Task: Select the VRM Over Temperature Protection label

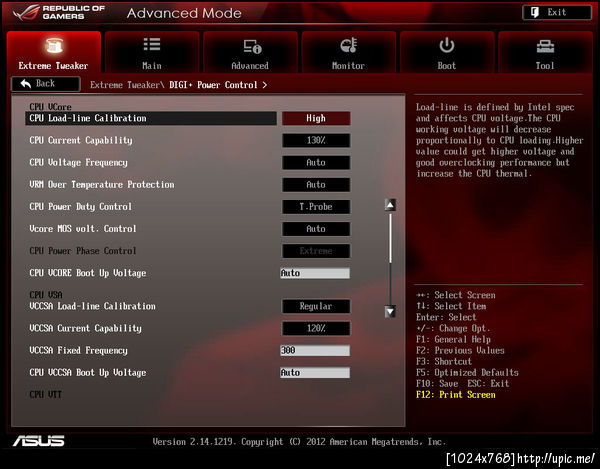Action: pyautogui.click(x=102, y=185)
